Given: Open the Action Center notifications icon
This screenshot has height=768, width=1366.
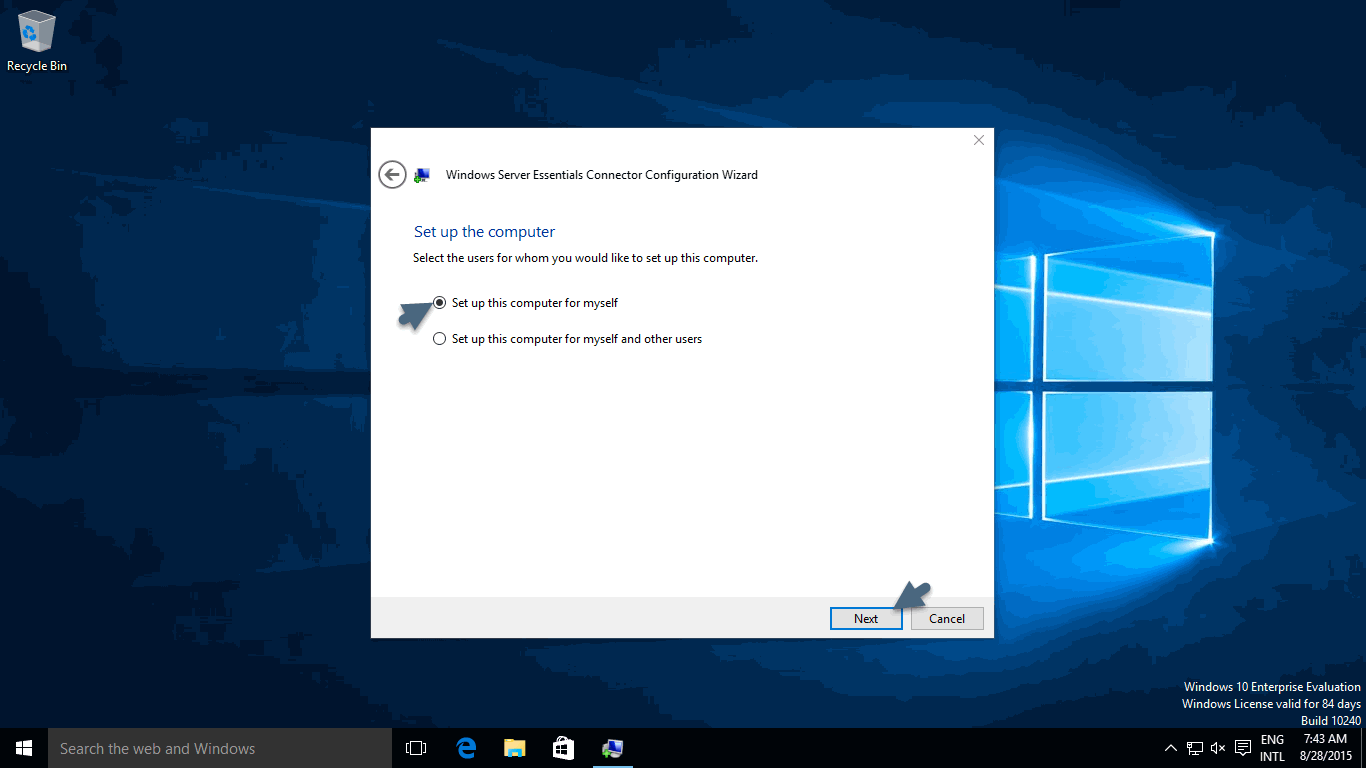Looking at the screenshot, I should 1243,748.
